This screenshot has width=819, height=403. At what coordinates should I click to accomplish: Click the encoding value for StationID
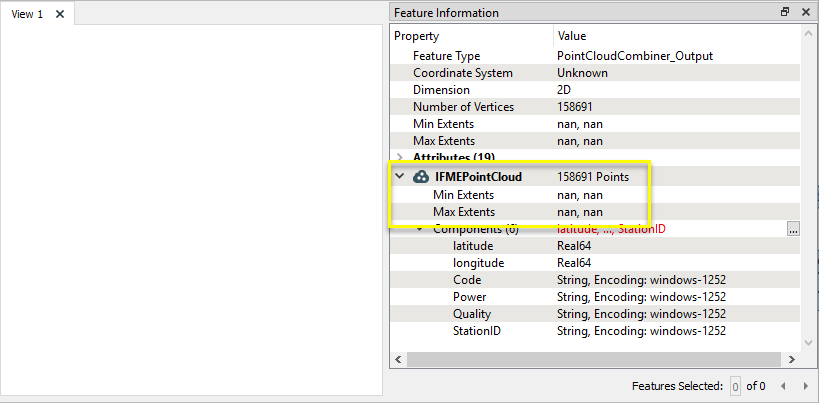[x=641, y=331]
